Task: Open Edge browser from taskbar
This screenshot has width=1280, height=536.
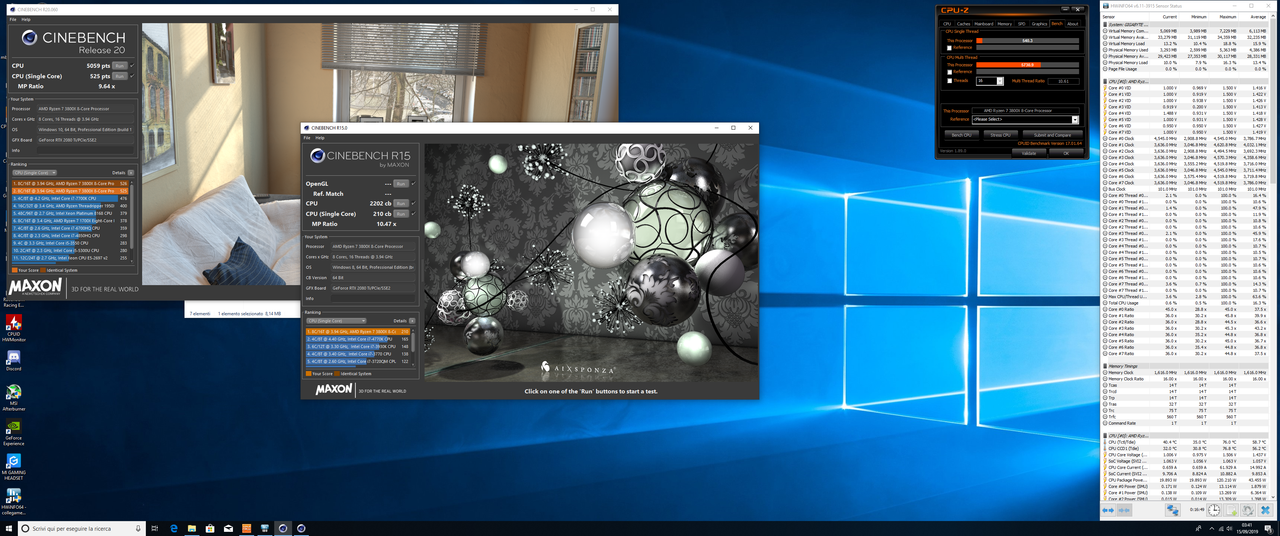Action: tap(174, 528)
